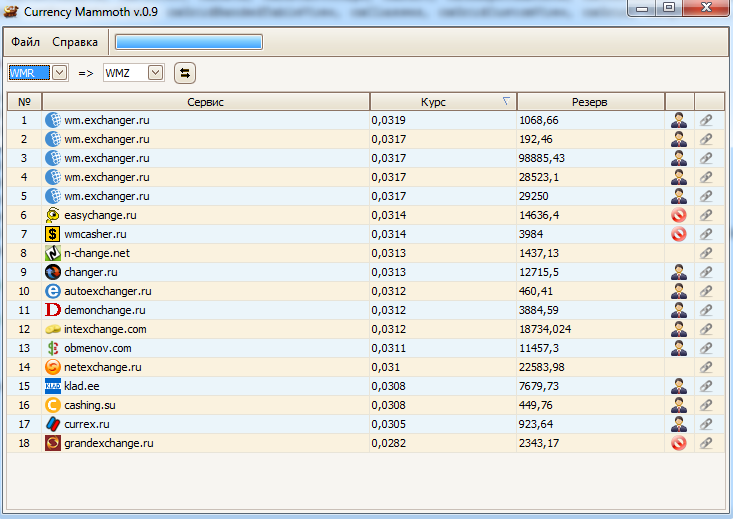Open the Справка menu
Screen dimensions: 733x519
point(75,42)
